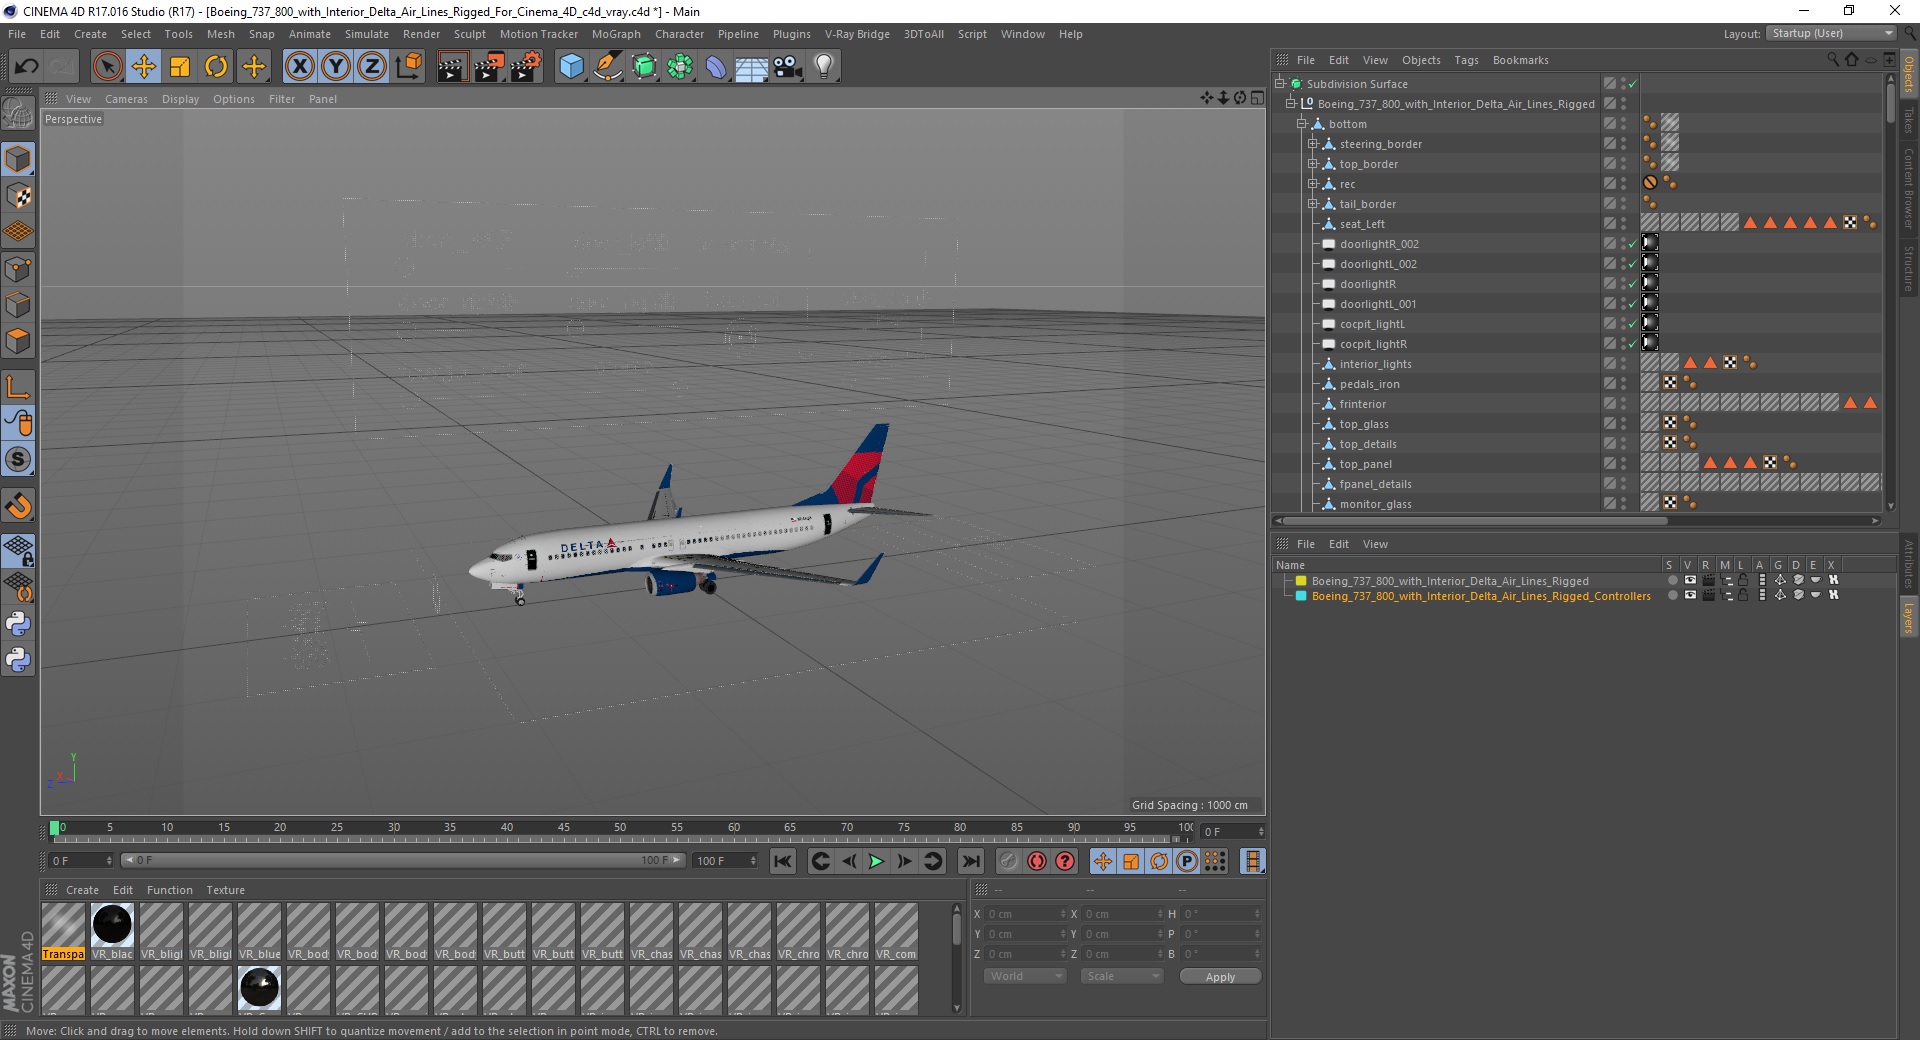Switch to Polygons mode
Viewport: 1920px width, 1040px height.
click(18, 340)
